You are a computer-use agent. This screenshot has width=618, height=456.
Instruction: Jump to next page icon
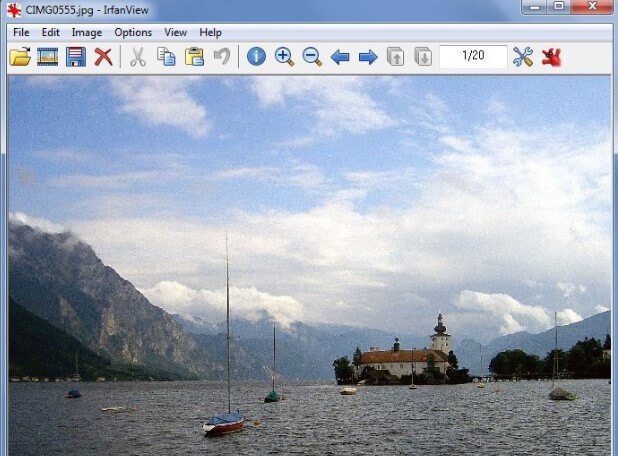423,57
